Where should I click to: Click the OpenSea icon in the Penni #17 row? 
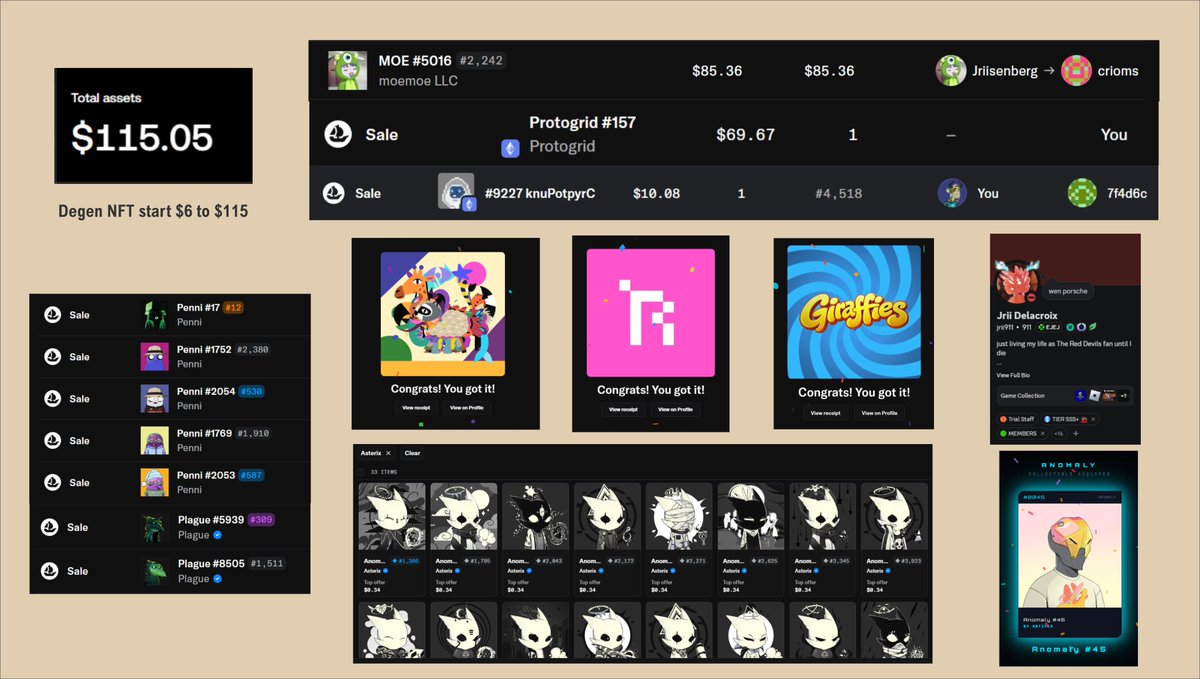pos(53,315)
